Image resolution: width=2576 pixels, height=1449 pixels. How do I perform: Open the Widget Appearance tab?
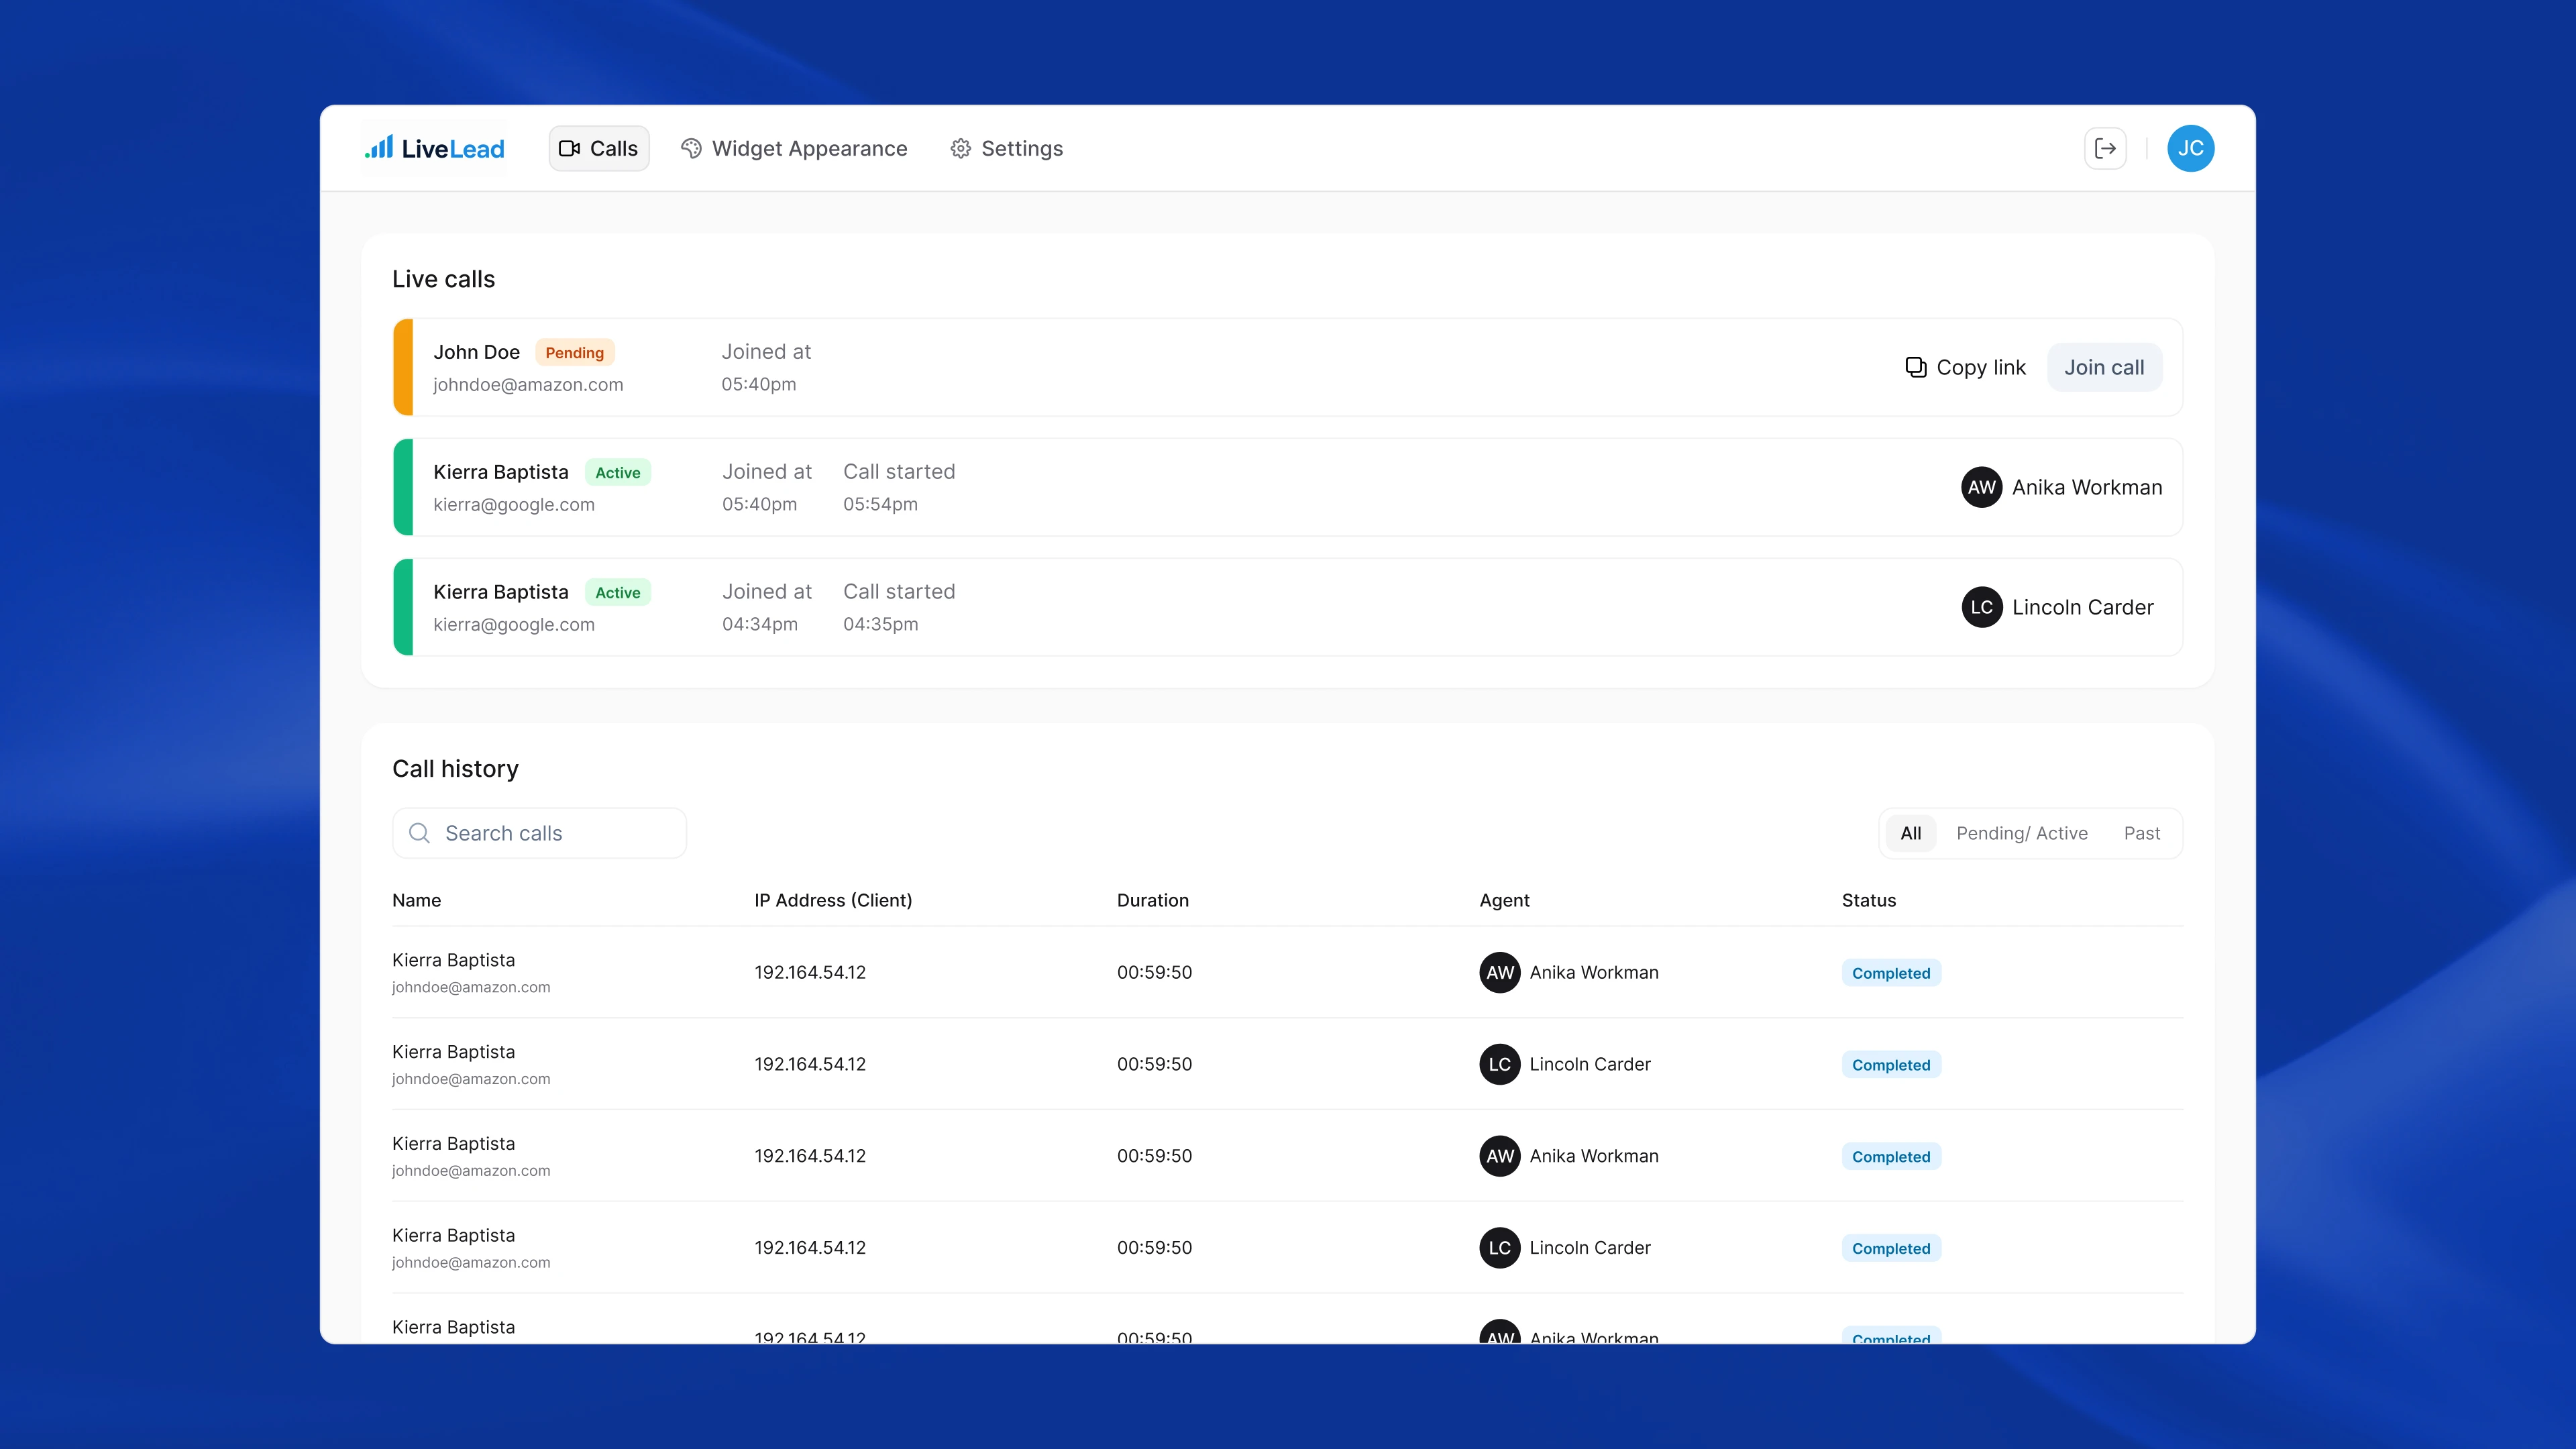[x=795, y=148]
